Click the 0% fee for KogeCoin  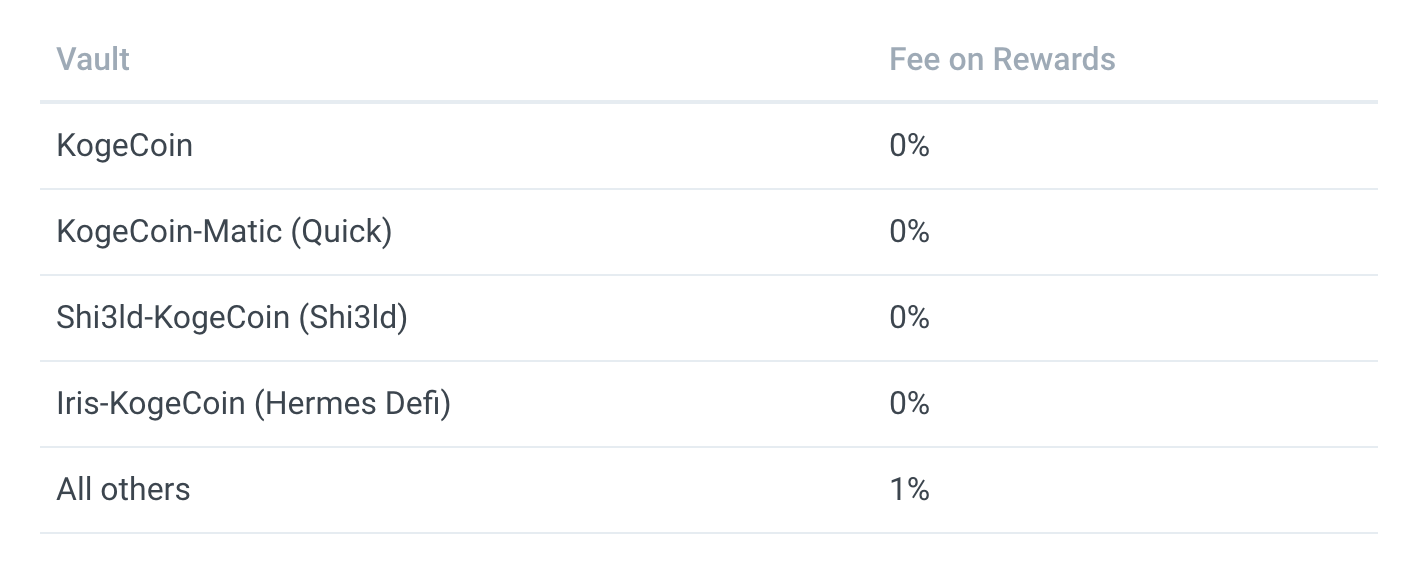(x=909, y=146)
